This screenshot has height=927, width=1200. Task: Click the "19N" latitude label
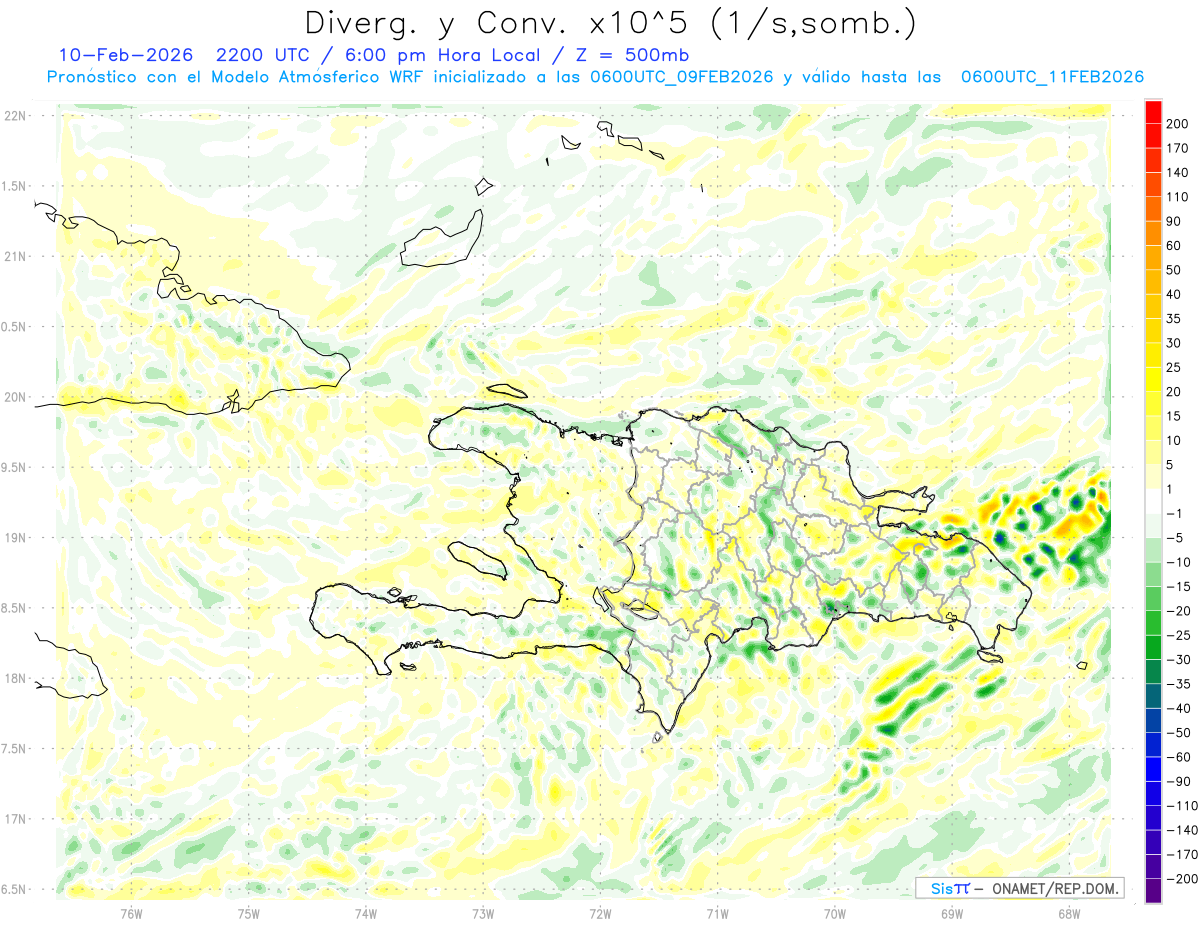15,538
